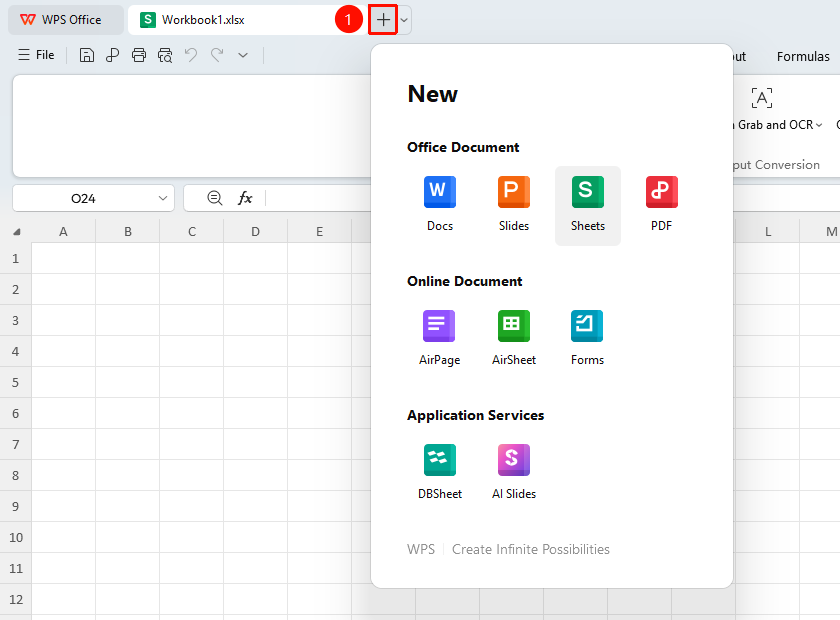Click cell A1 in the spreadsheet
Viewport: 840px width, 620px height.
(x=64, y=258)
